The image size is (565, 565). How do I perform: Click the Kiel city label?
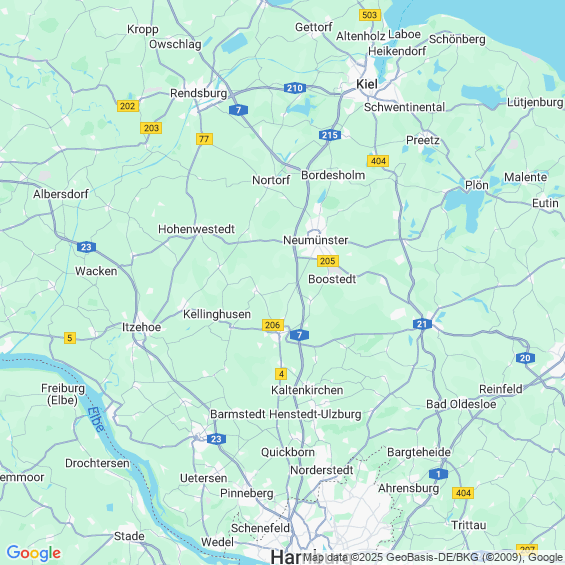(x=367, y=84)
